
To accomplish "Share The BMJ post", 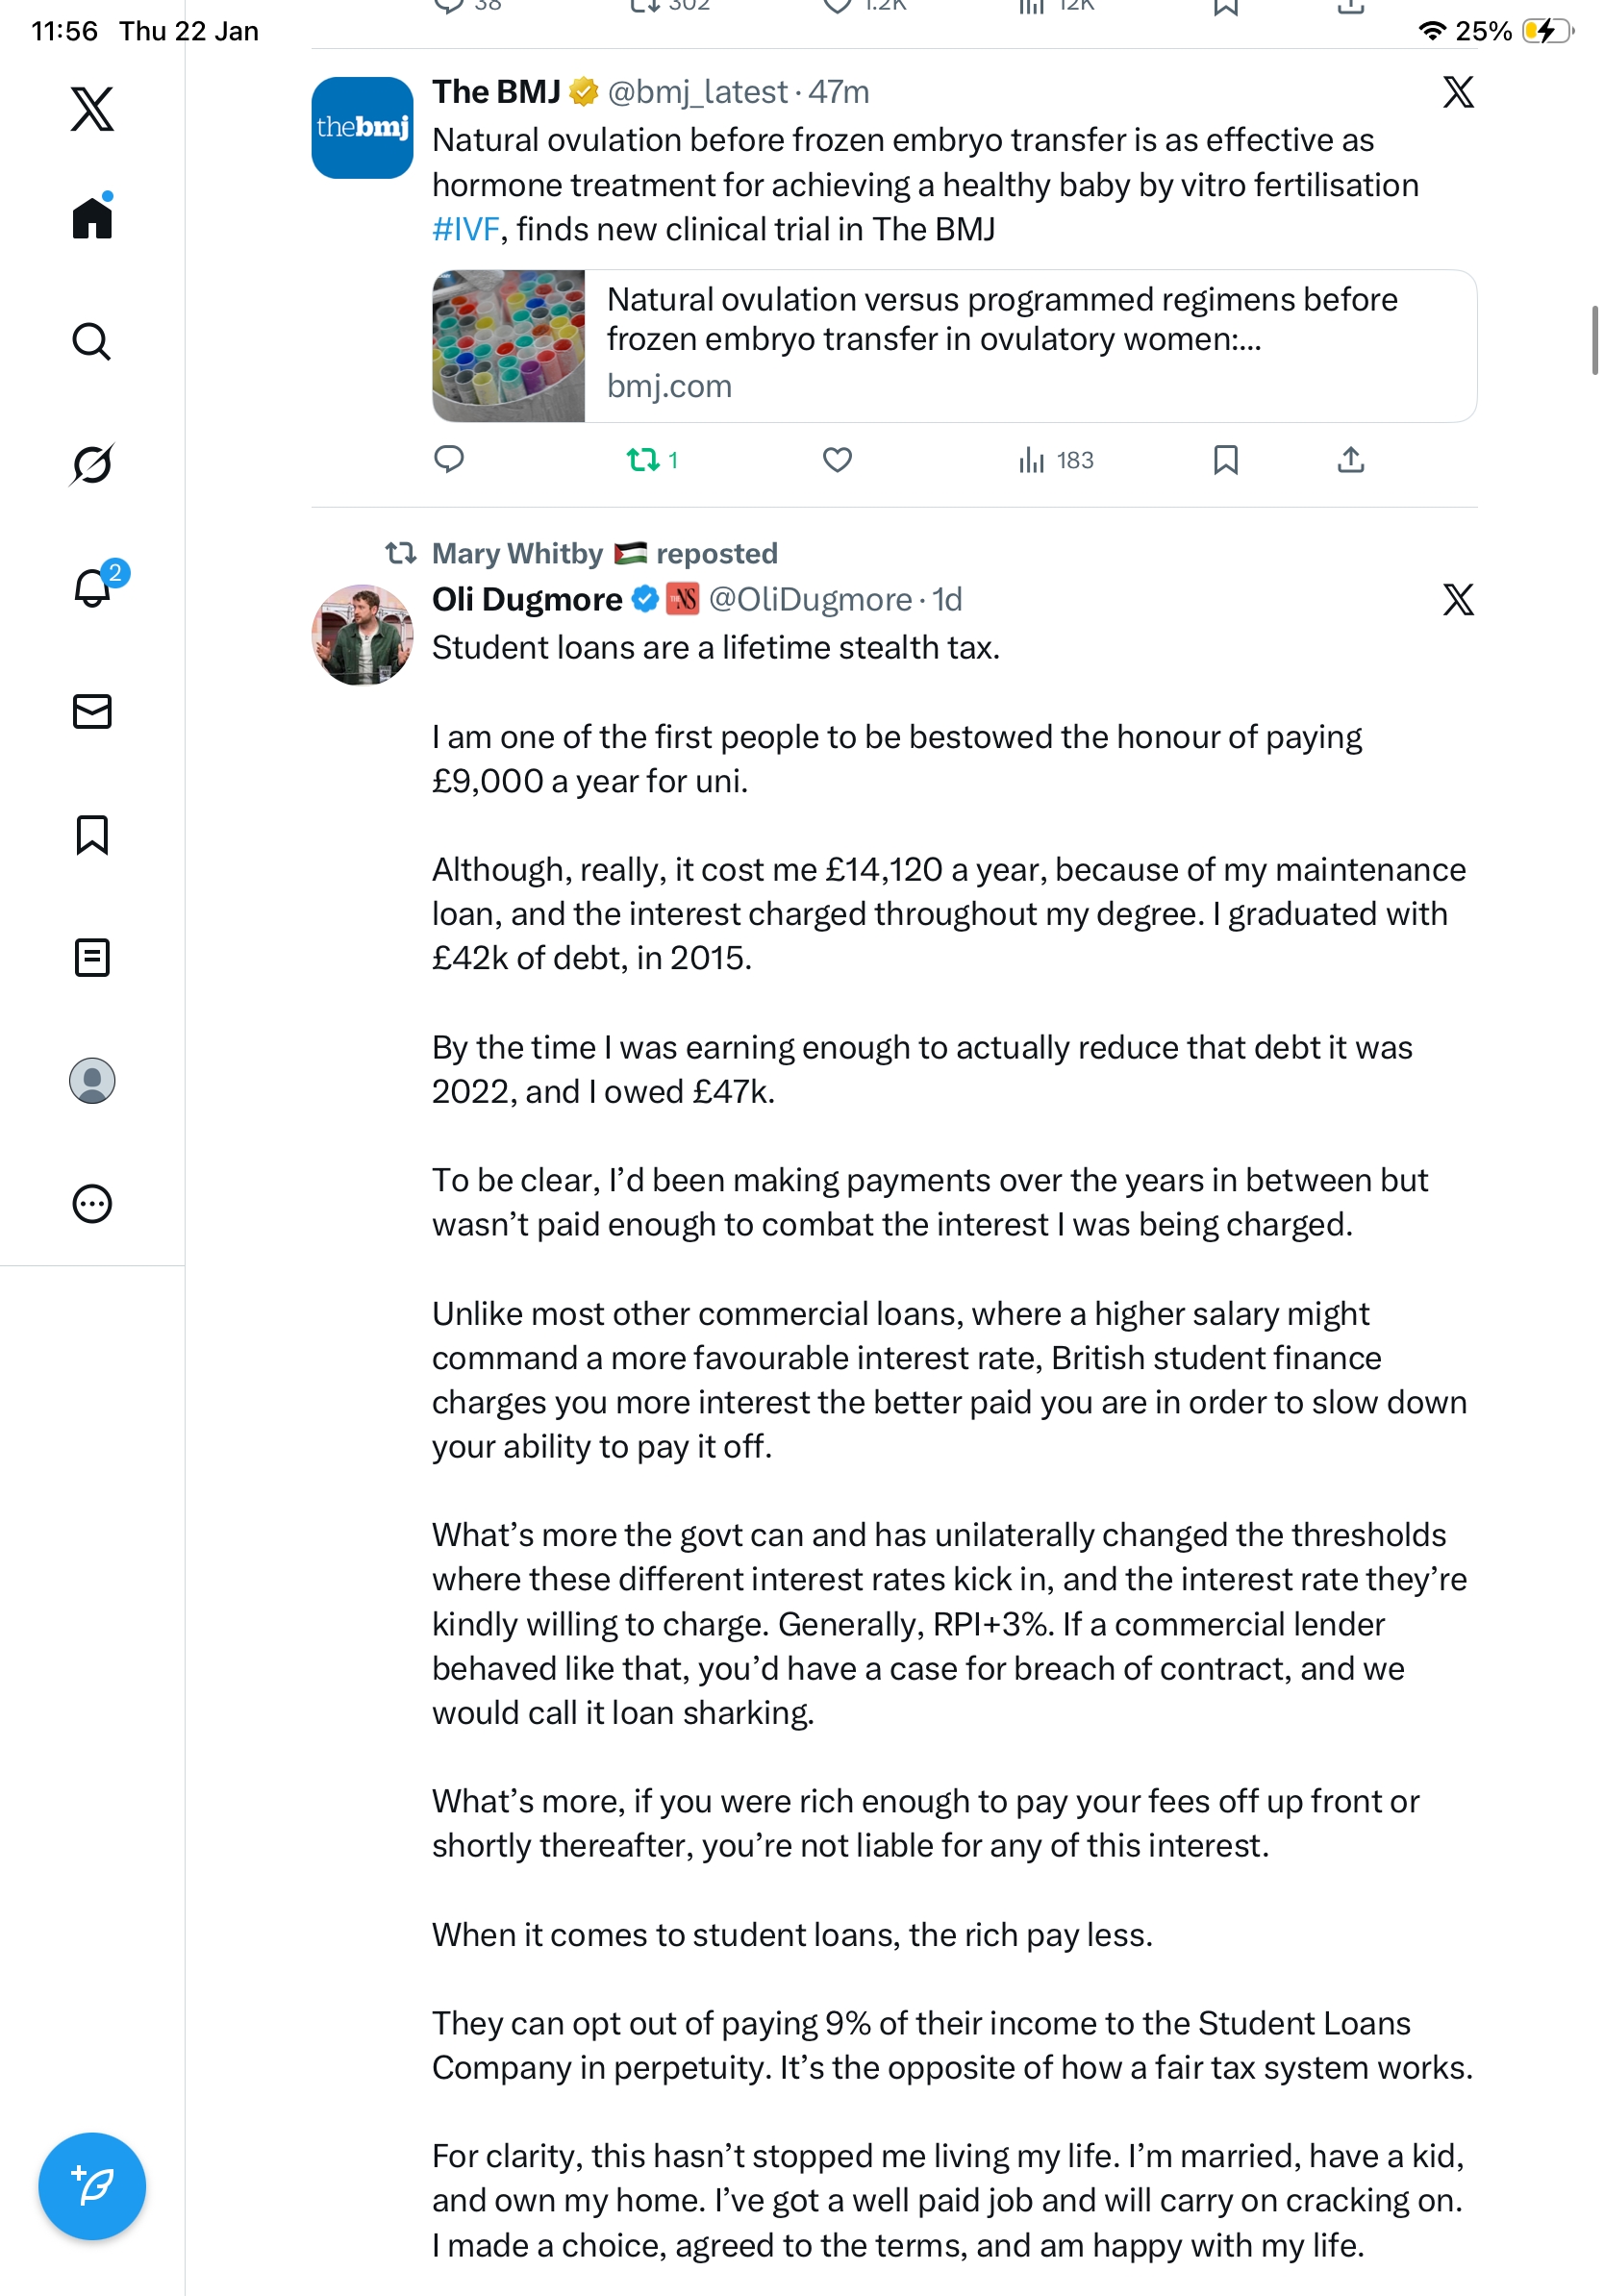I will point(1350,460).
